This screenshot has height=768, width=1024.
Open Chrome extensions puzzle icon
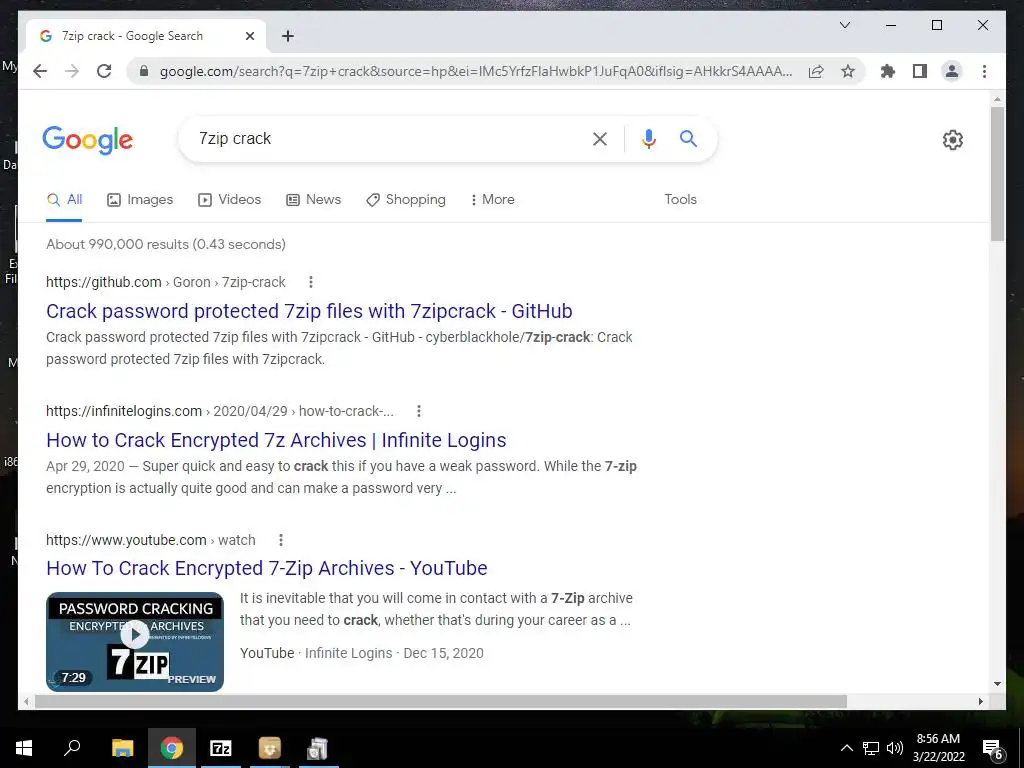[x=888, y=71]
